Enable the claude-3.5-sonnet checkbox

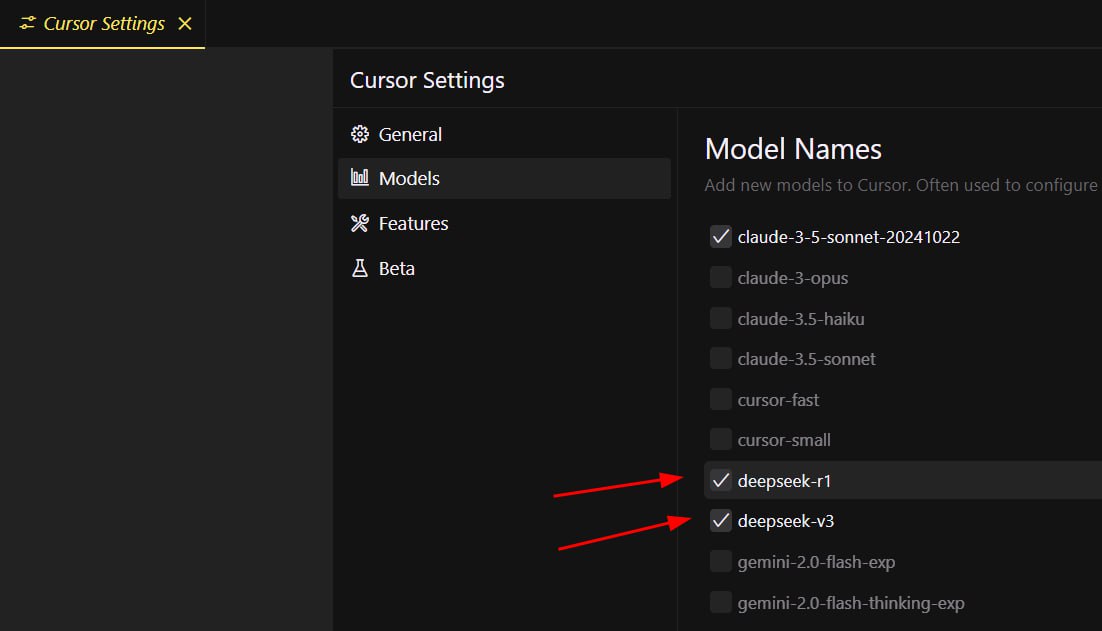pos(720,359)
